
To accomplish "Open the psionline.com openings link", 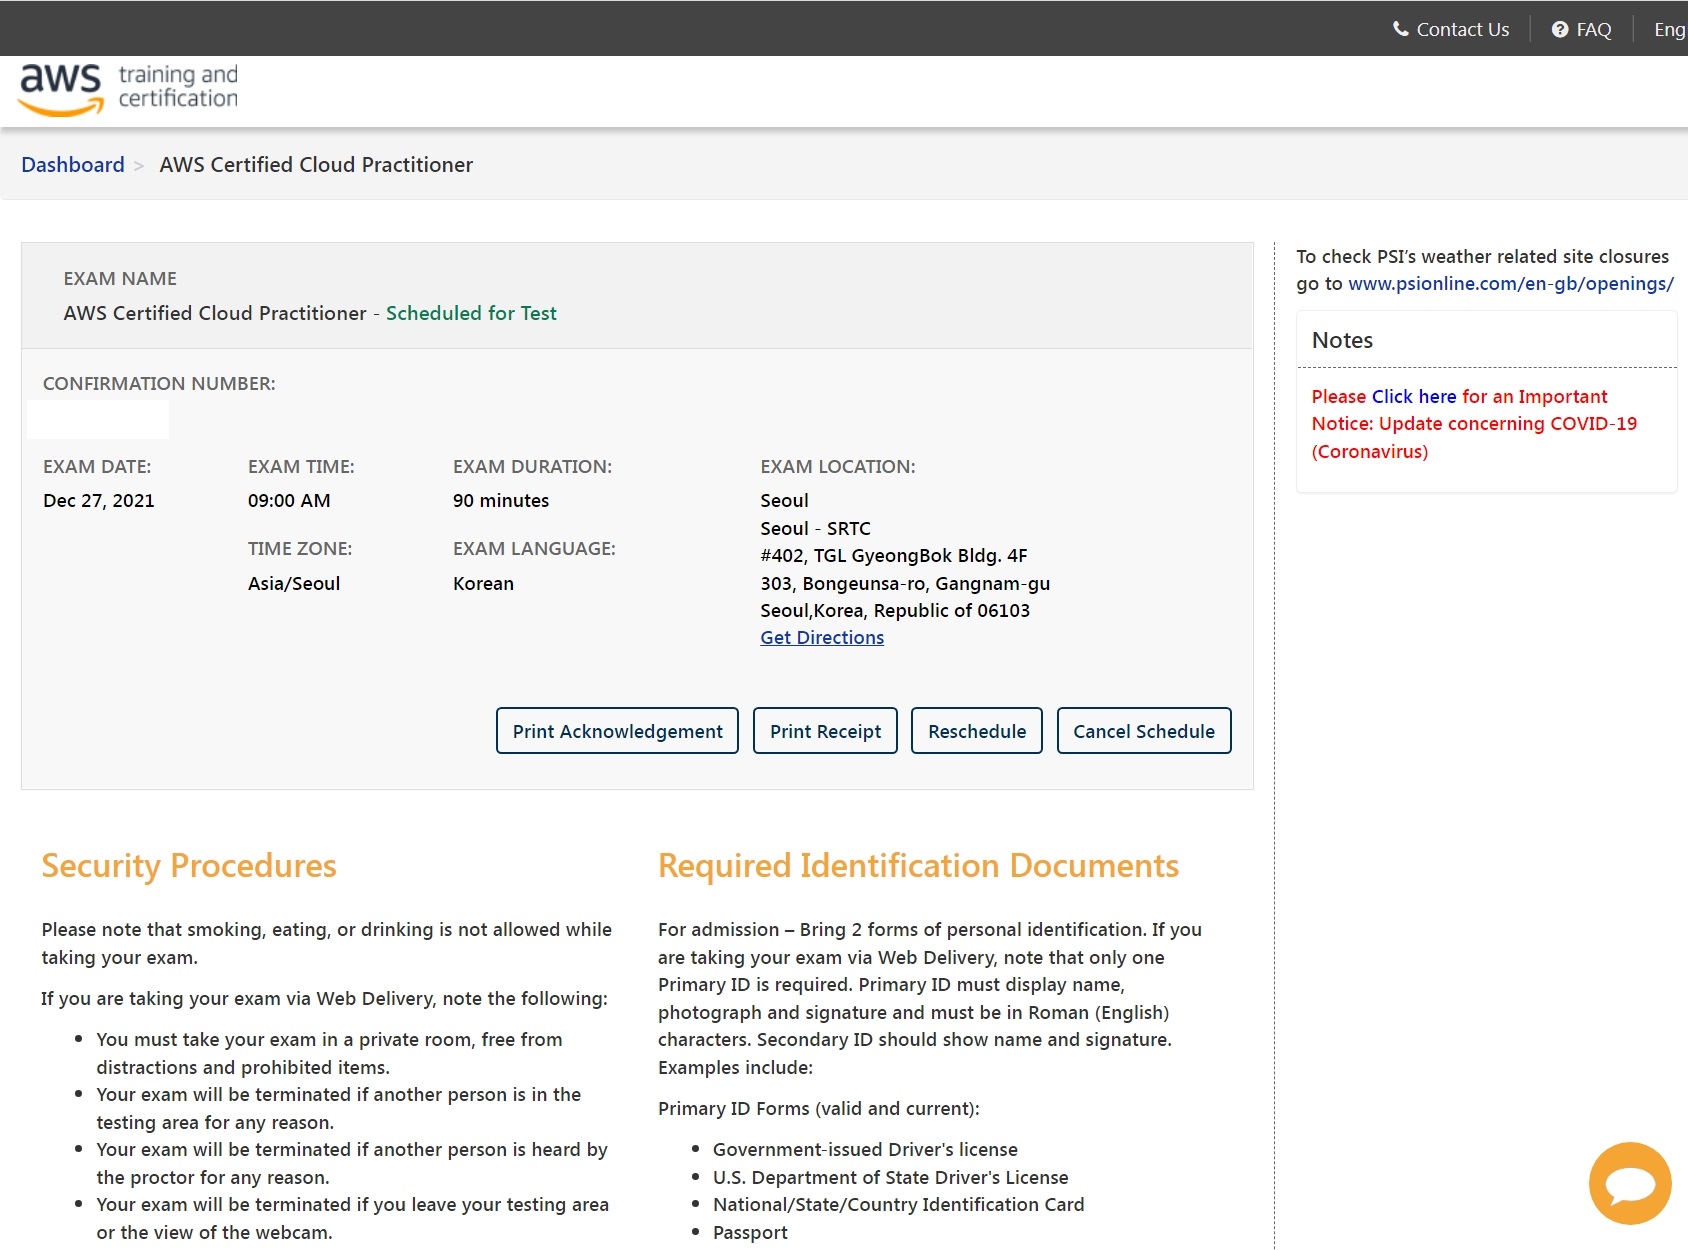I will [1511, 284].
